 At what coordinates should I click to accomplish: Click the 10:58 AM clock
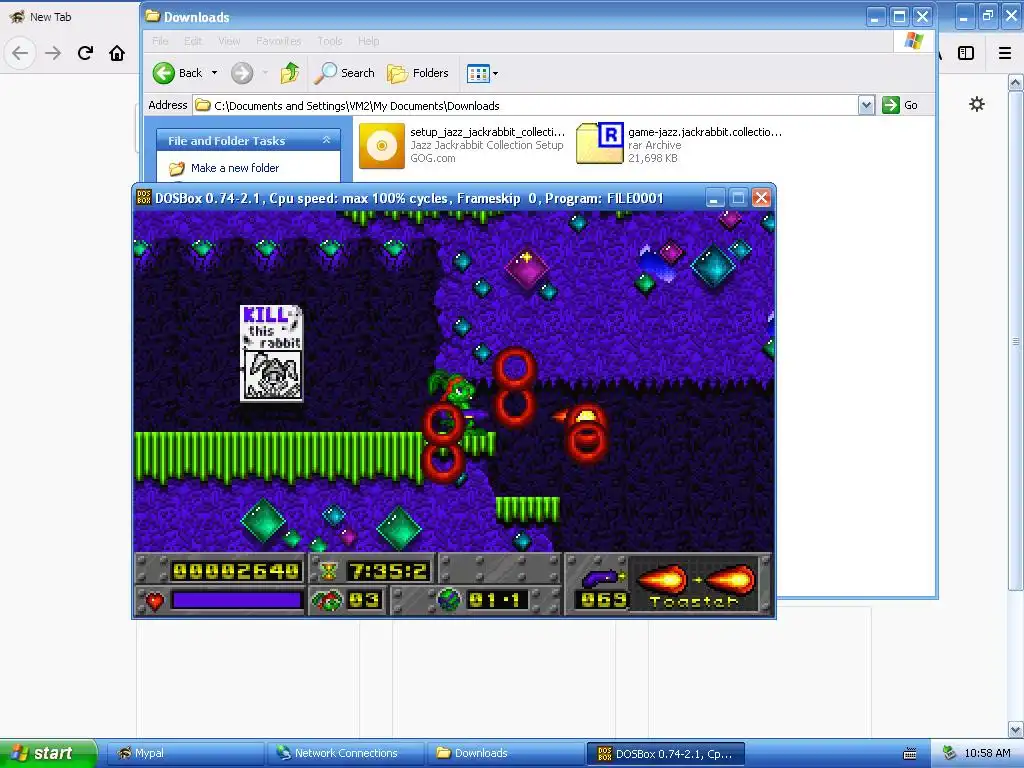pos(987,753)
